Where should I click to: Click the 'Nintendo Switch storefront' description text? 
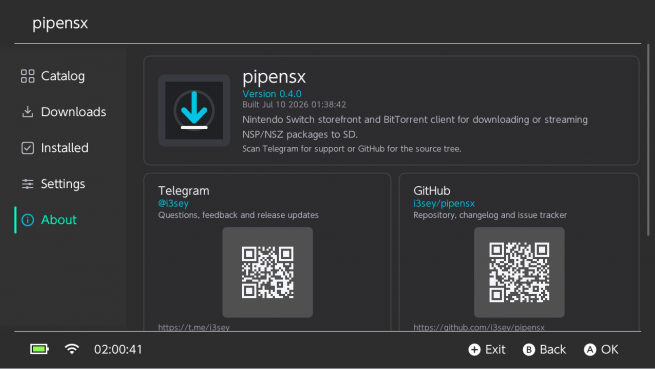[415, 127]
